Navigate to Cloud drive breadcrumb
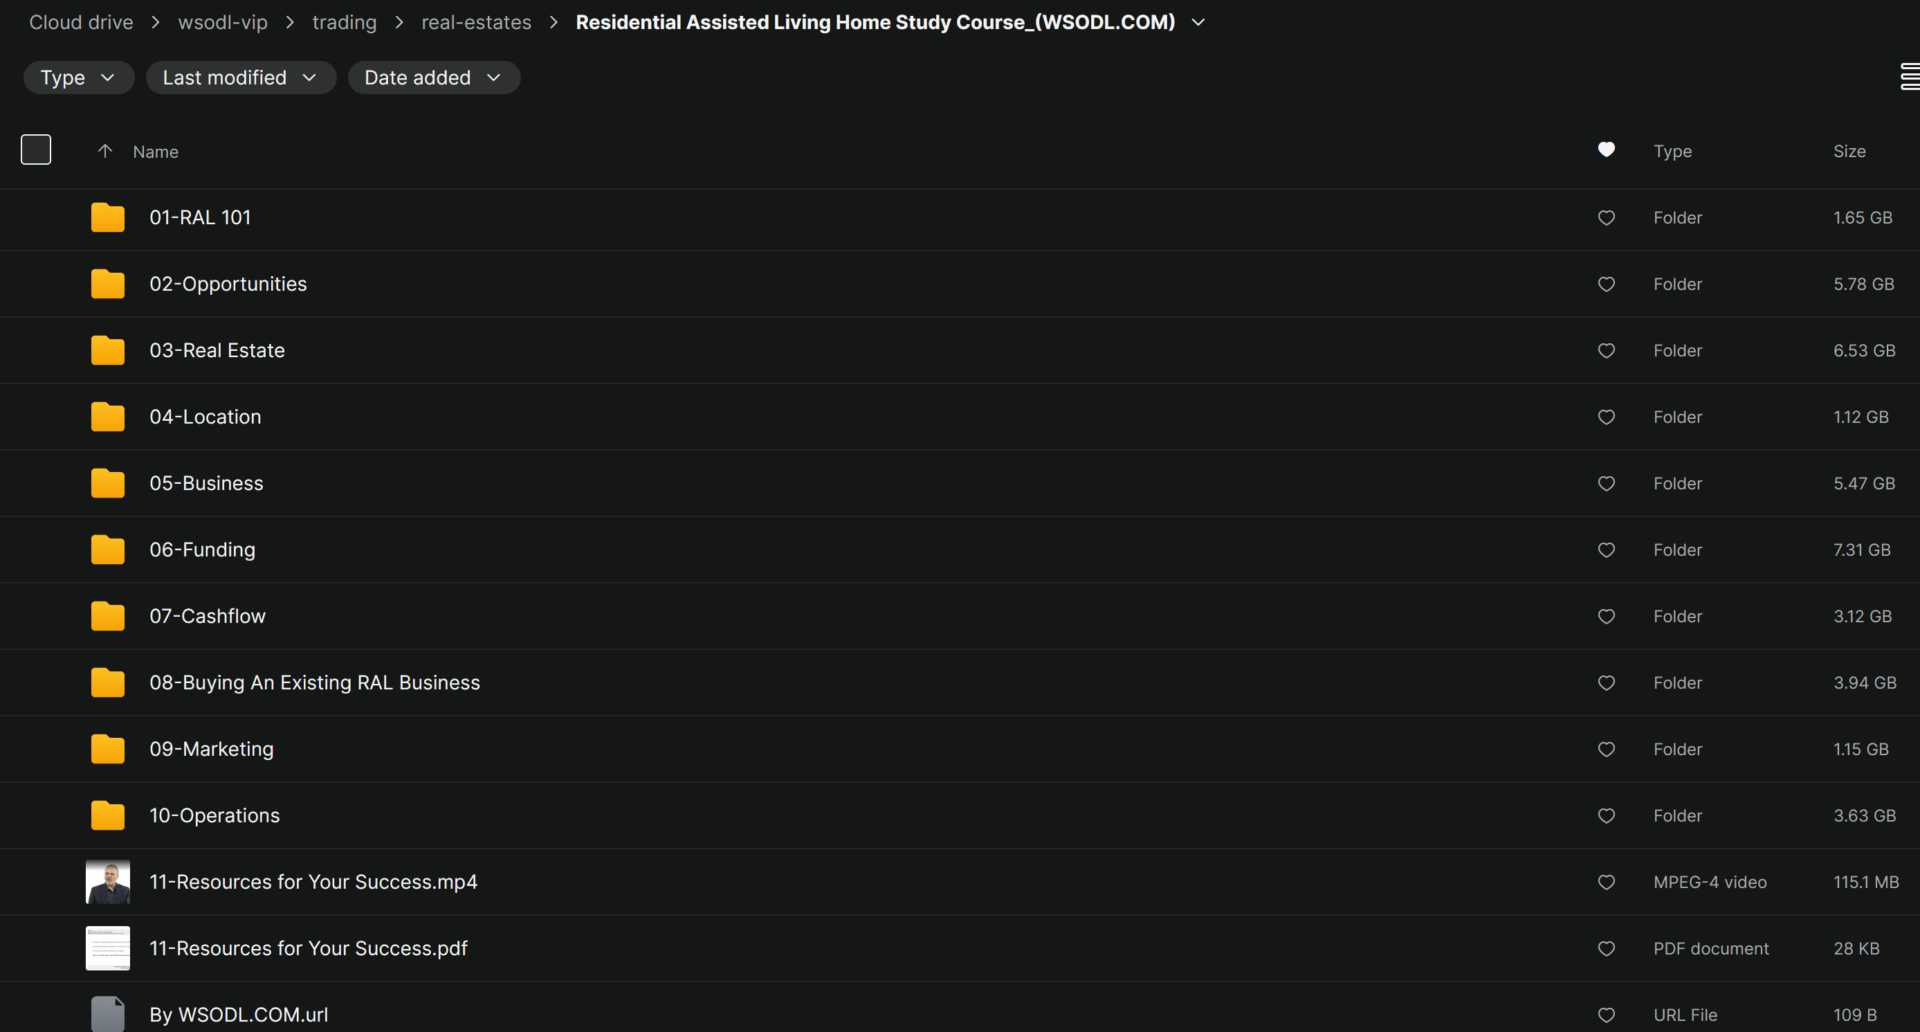Image resolution: width=1920 pixels, height=1032 pixels. pyautogui.click(x=81, y=23)
